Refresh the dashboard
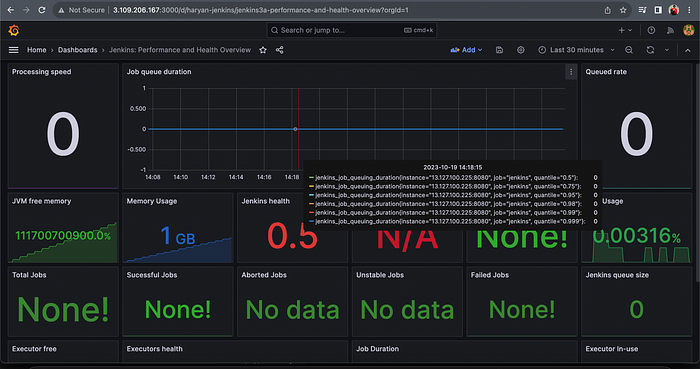 650,50
